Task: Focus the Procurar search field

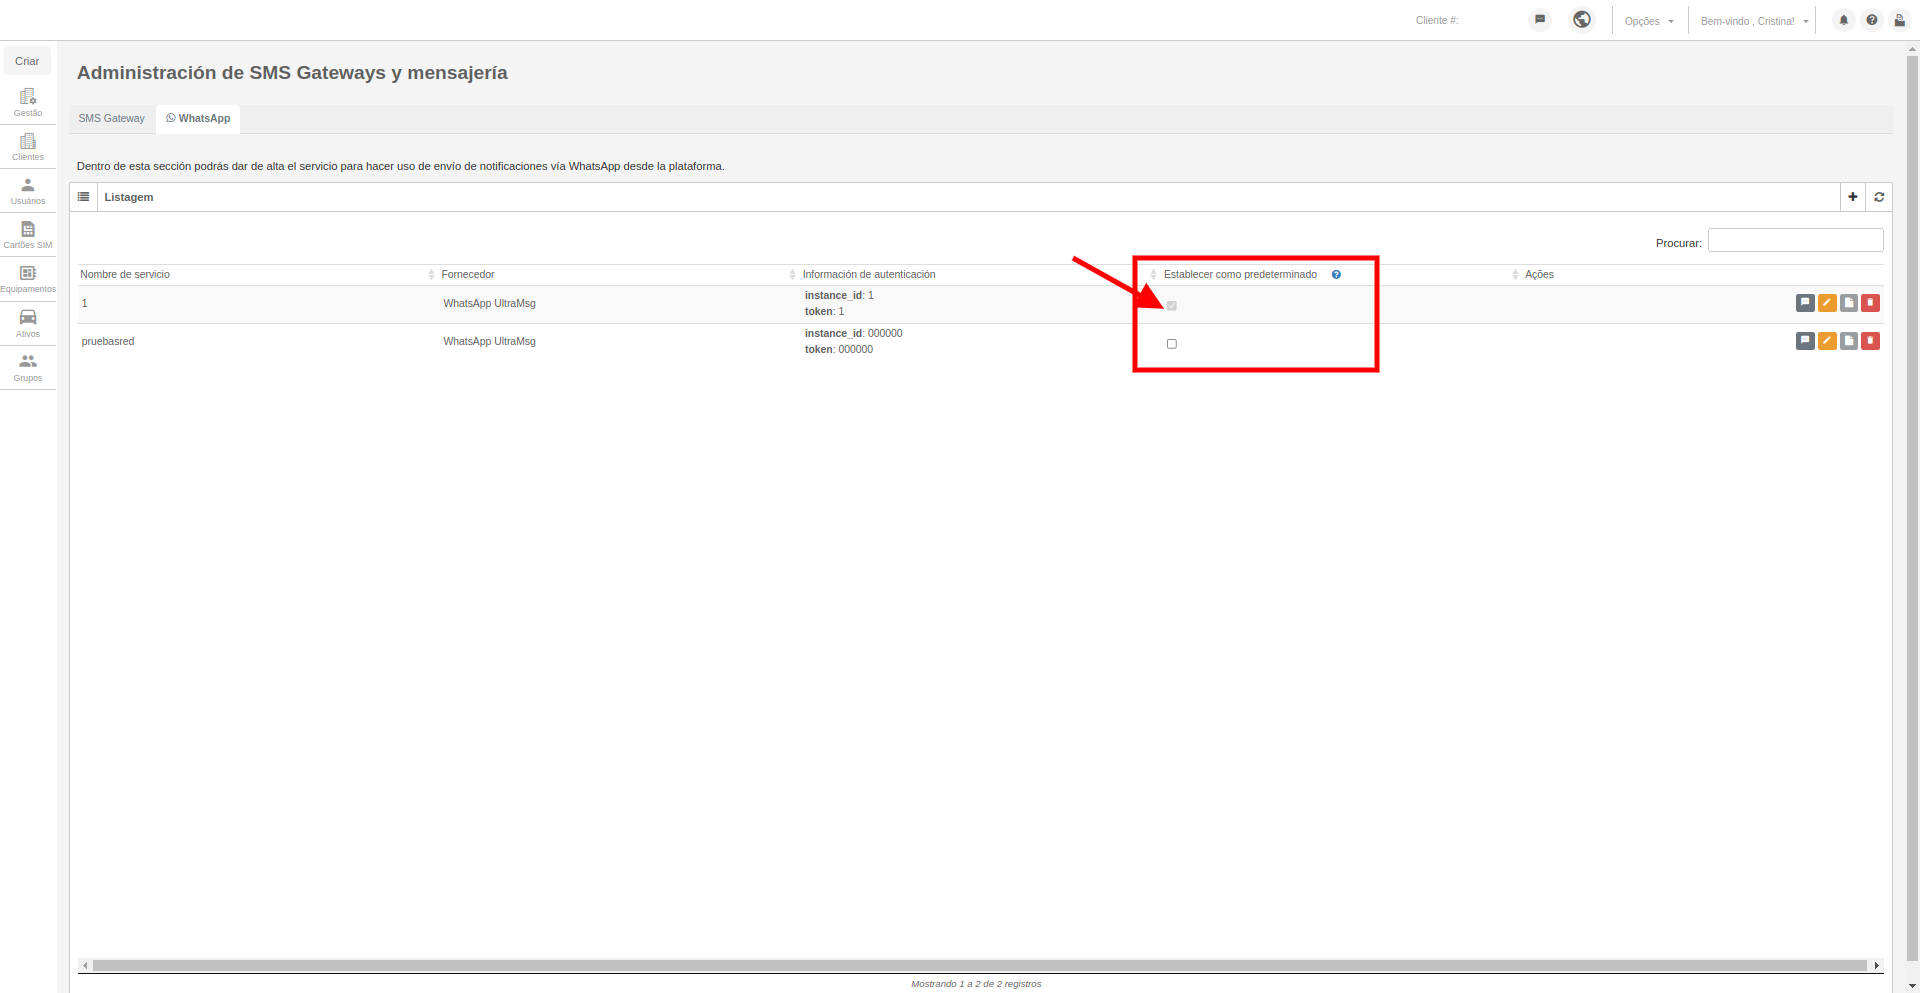Action: (1795, 241)
